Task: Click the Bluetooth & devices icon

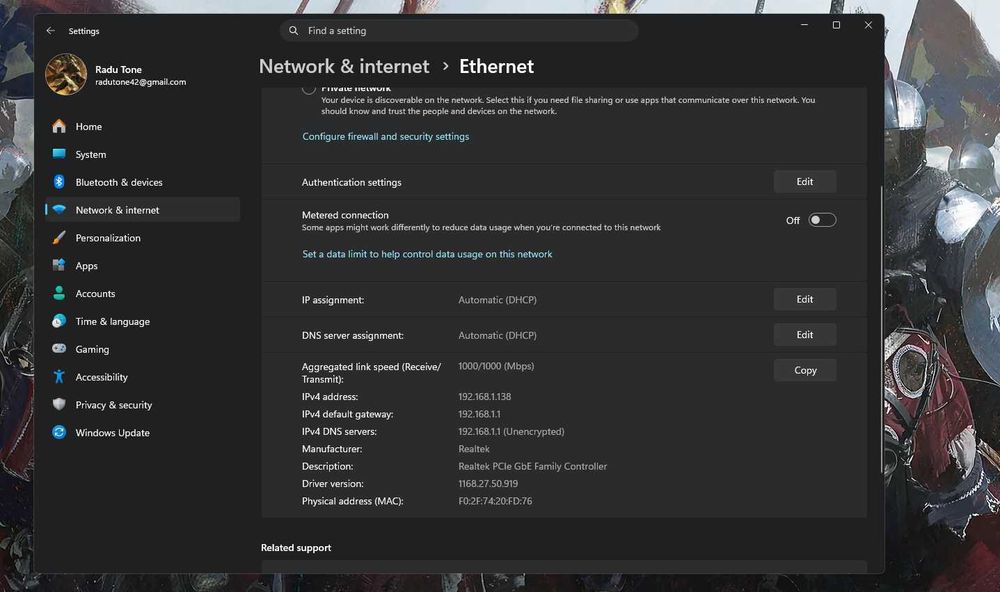Action: 59,182
